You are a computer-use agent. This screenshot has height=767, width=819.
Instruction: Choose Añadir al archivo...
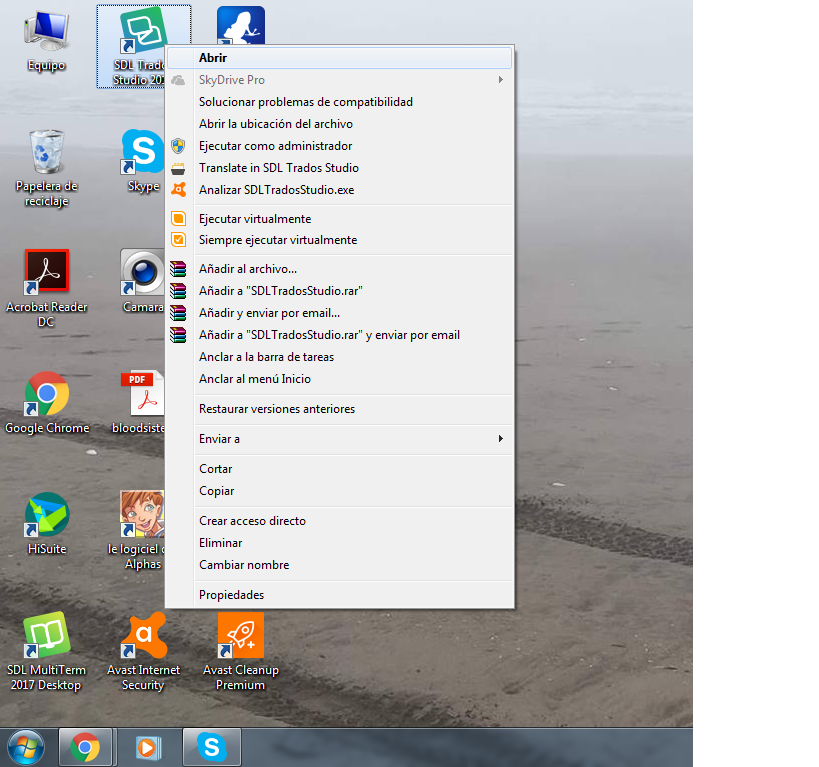[x=340, y=269]
